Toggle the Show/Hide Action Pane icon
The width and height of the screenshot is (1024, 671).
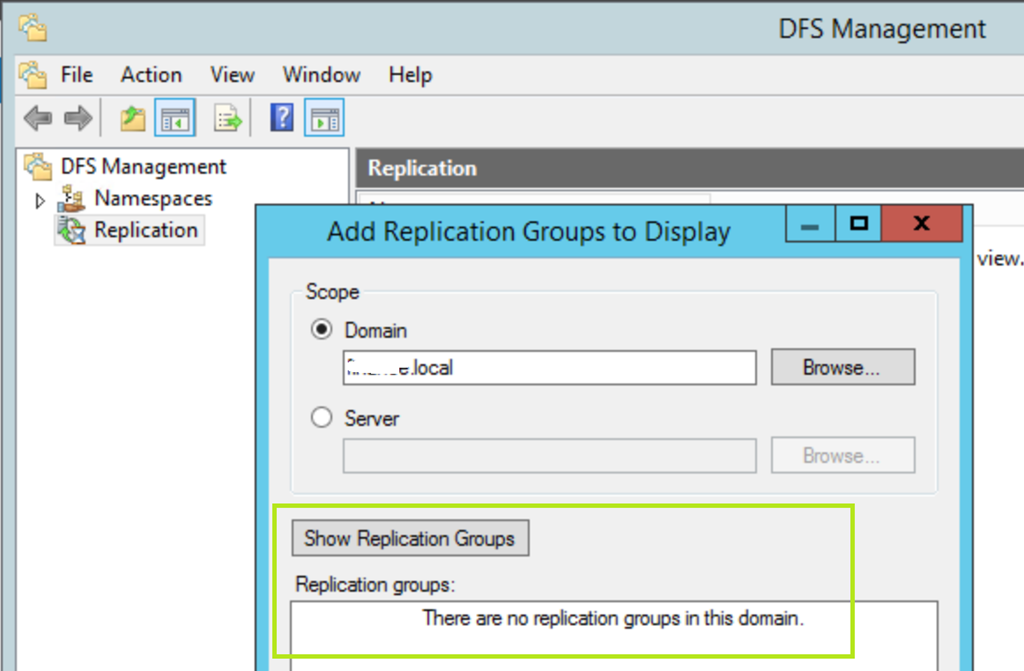coord(324,119)
